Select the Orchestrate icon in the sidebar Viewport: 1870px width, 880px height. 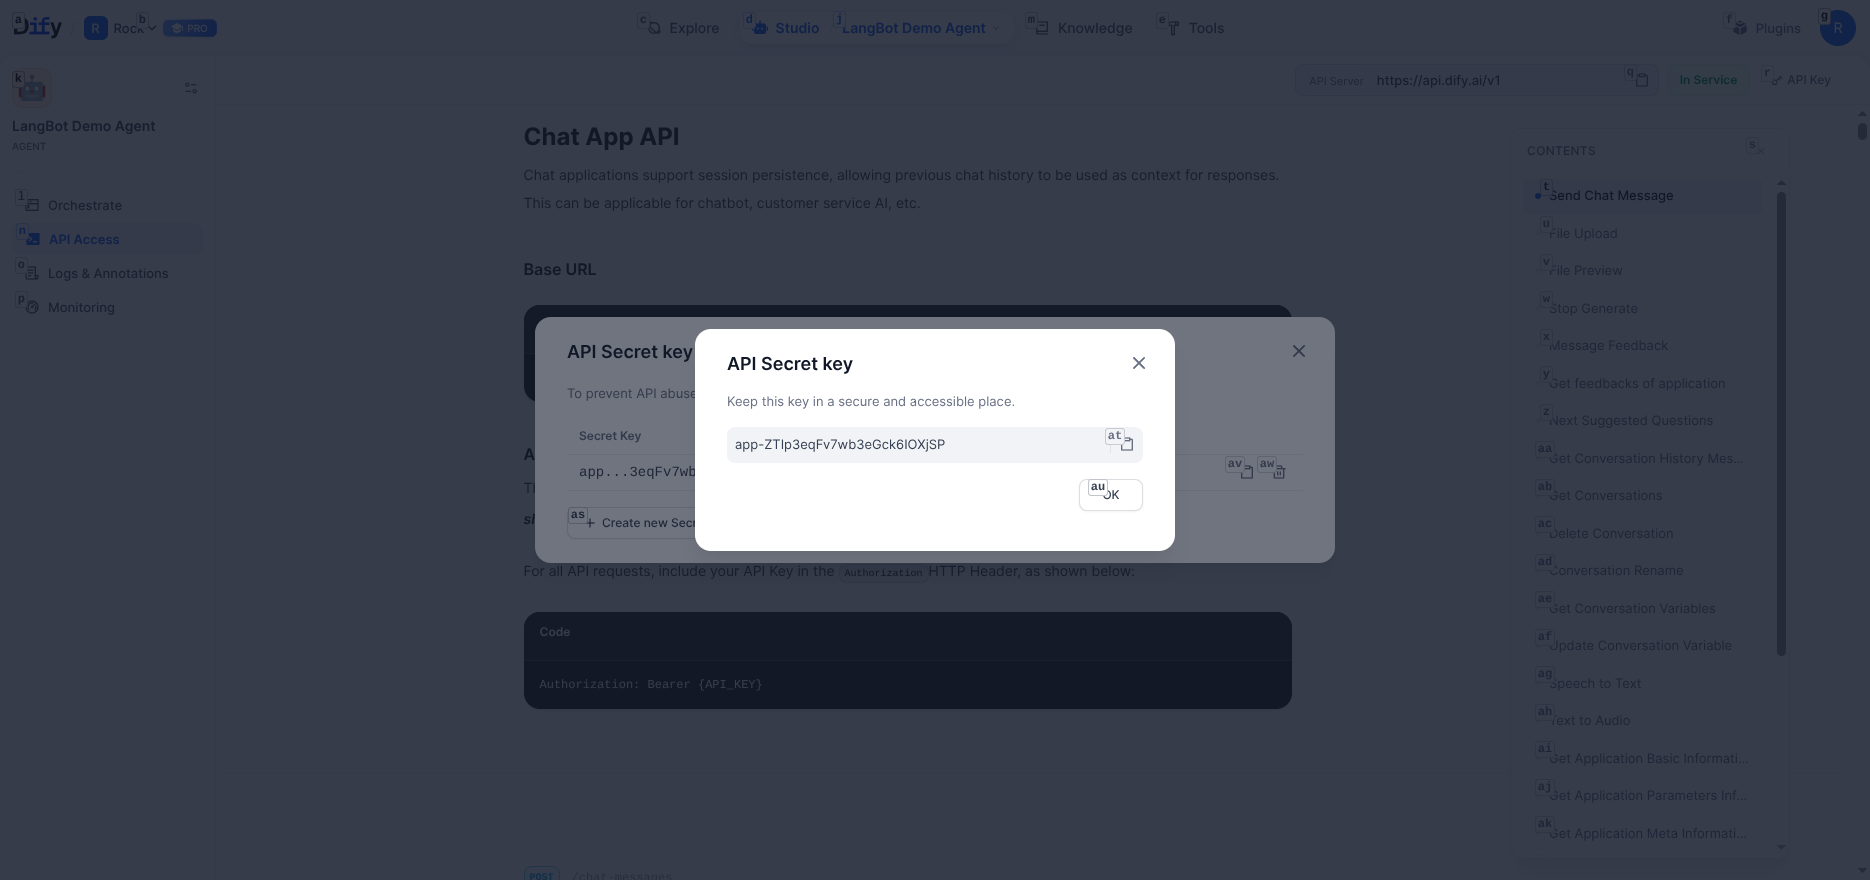[31, 205]
